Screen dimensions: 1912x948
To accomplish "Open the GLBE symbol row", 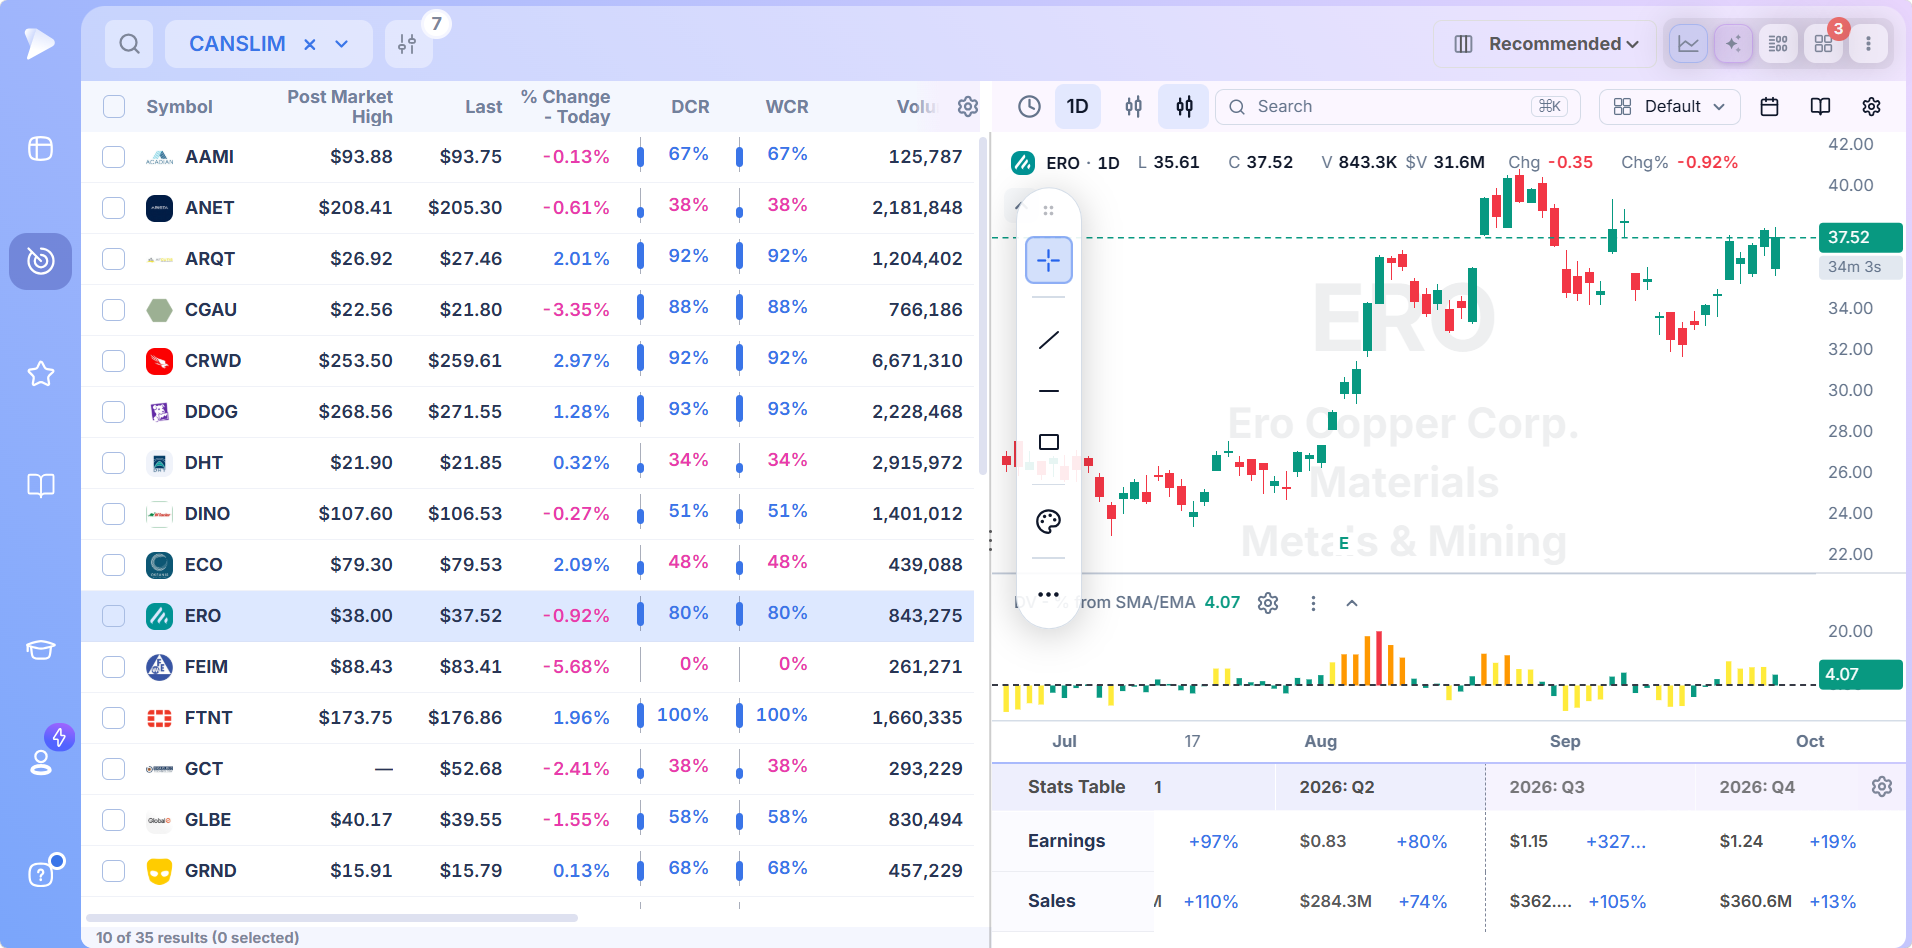I will (528, 820).
